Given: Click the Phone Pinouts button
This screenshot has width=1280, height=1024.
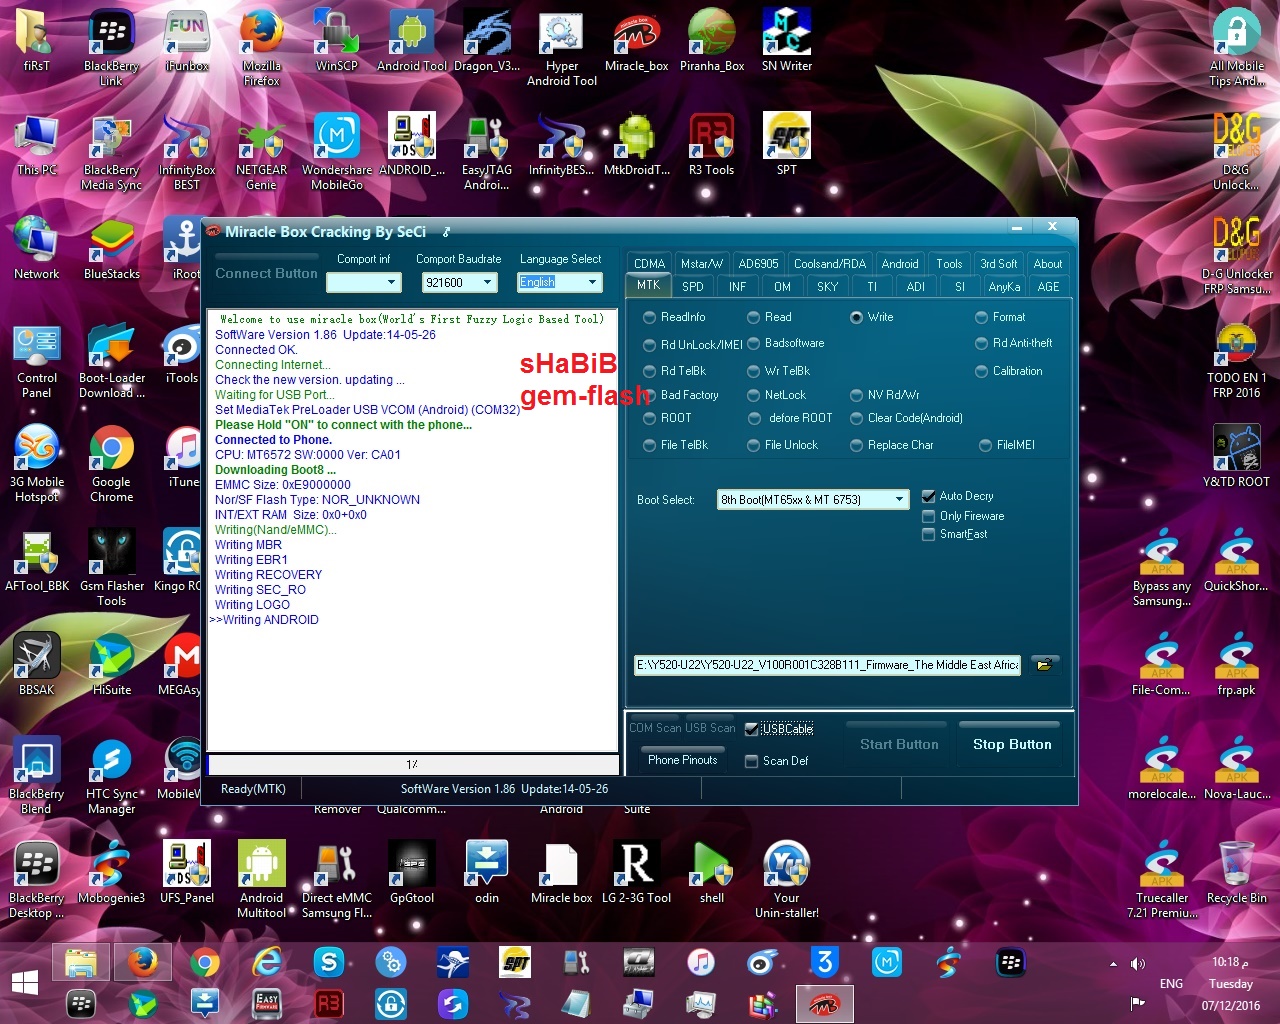Looking at the screenshot, I should click(682, 760).
